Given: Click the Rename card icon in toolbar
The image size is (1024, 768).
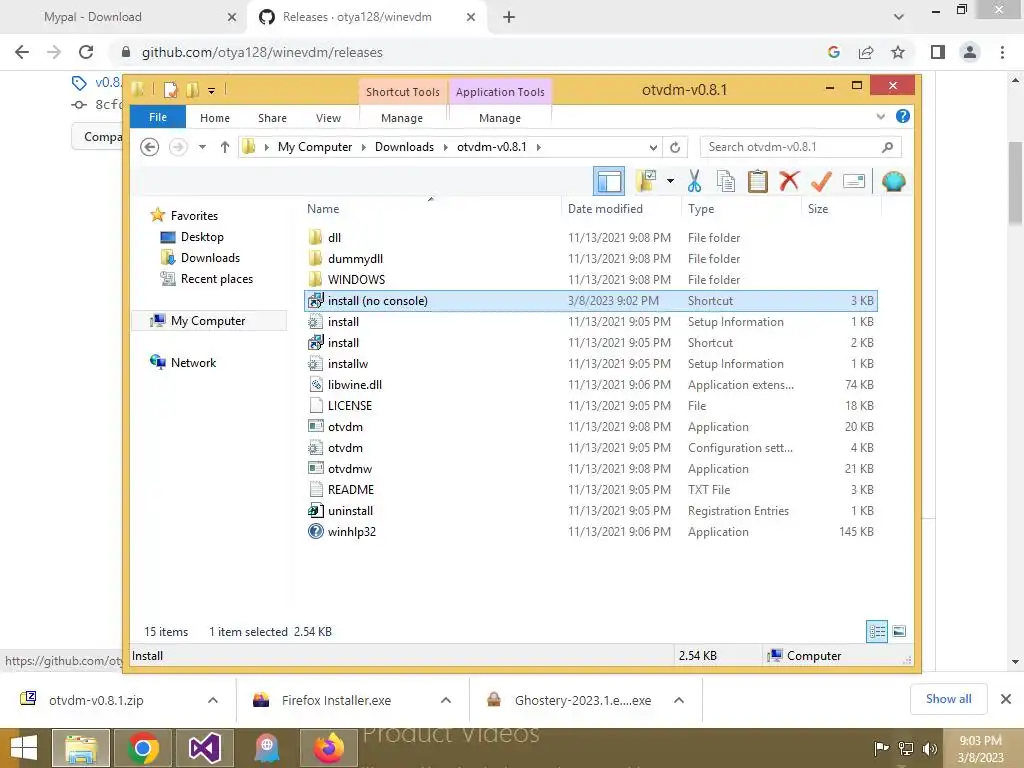Looking at the screenshot, I should pos(854,181).
